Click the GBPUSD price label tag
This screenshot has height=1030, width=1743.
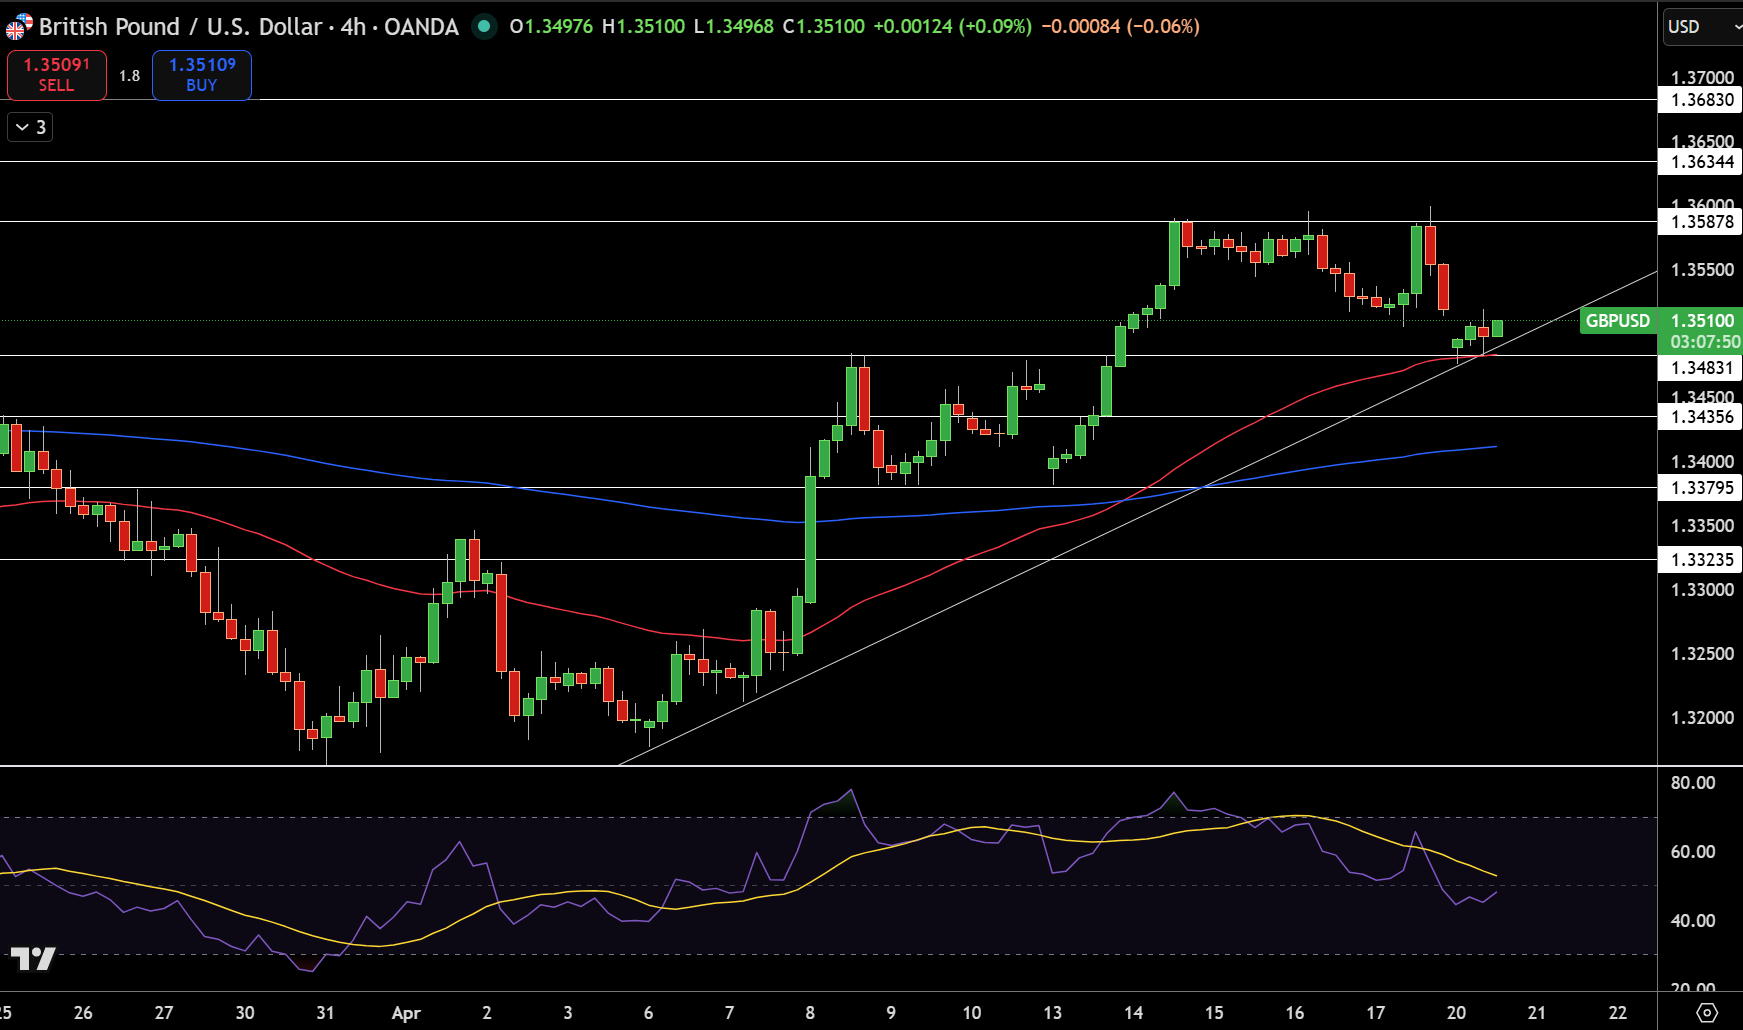pos(1618,321)
